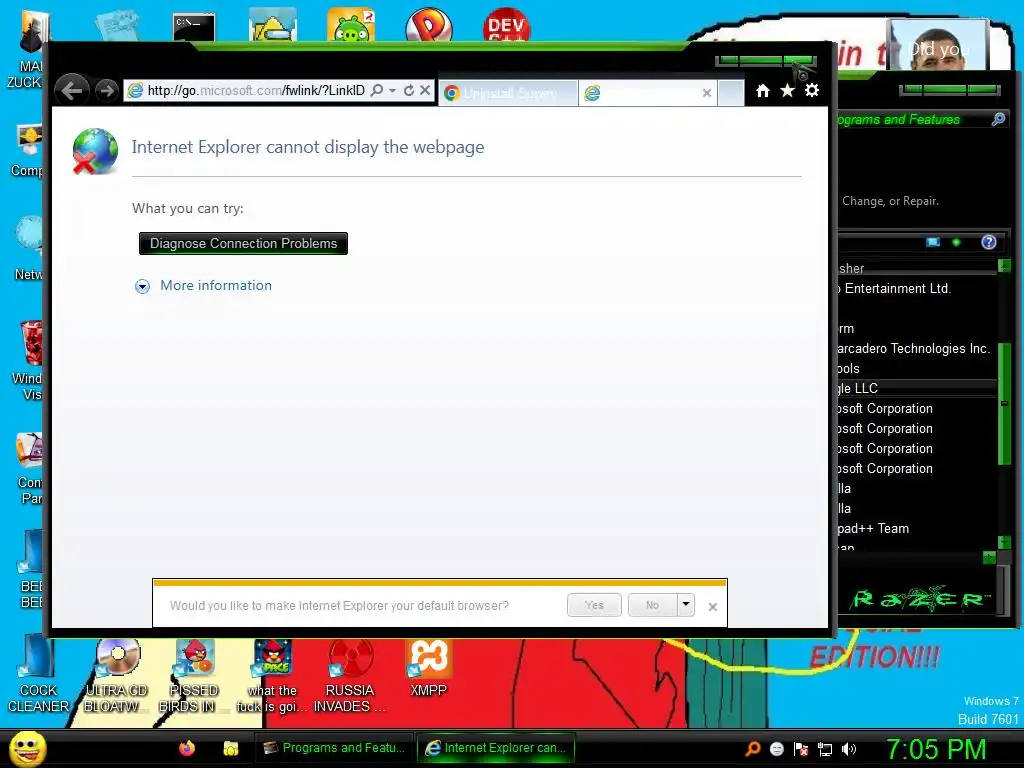Open the DEV C++ desktop icon
Screen dimensions: 1024x768
(506, 25)
